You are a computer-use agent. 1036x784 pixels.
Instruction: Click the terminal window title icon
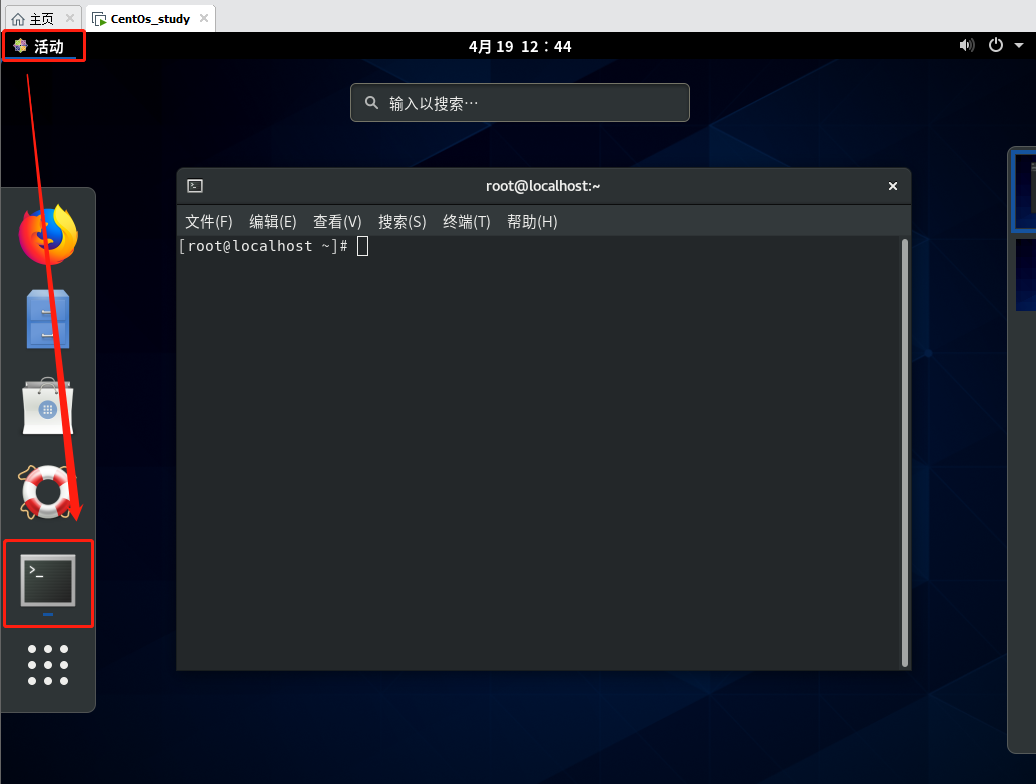(x=196, y=186)
